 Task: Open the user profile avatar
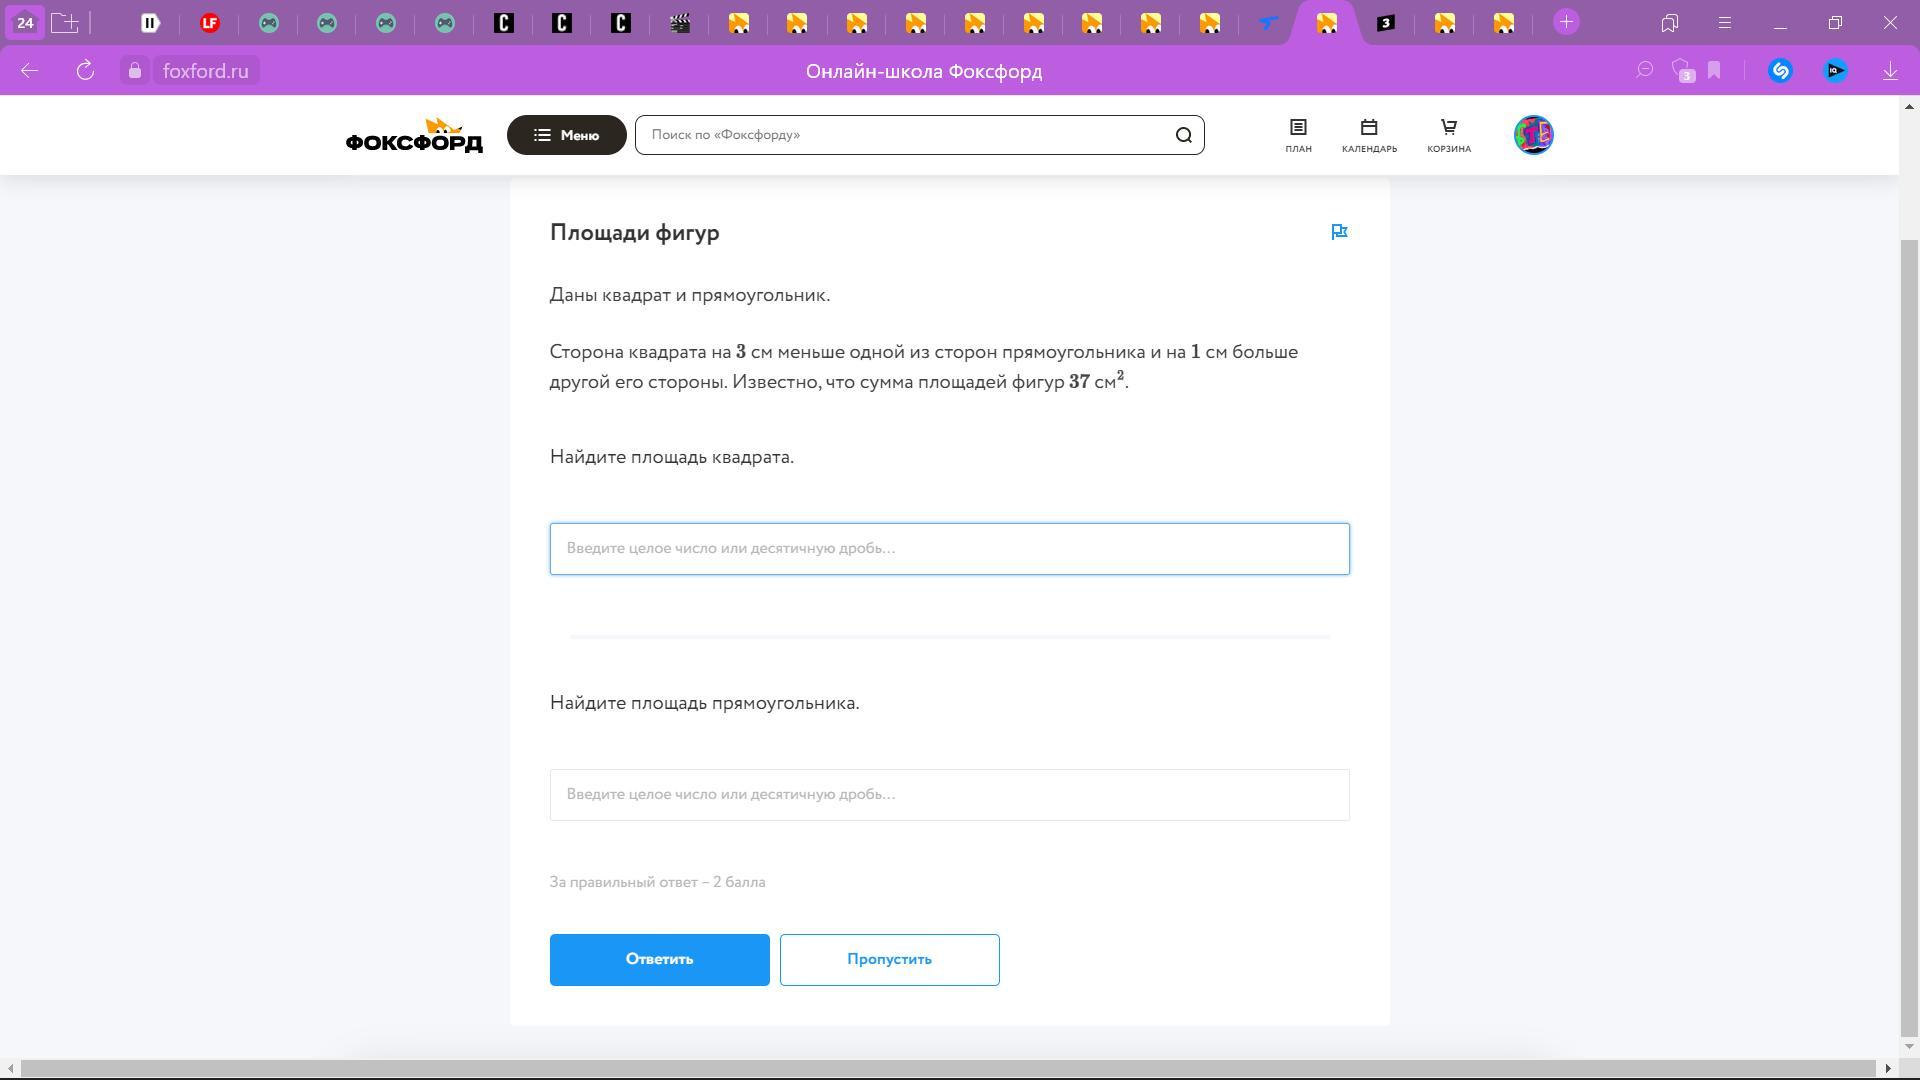click(x=1533, y=135)
